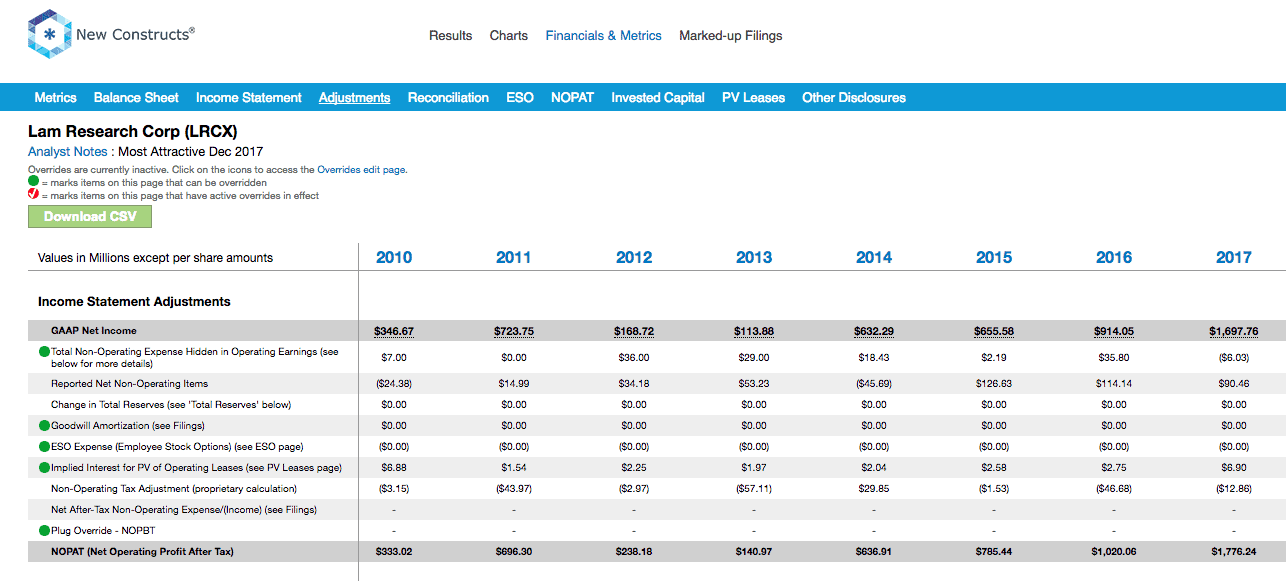Click the Most Attractive Dec 2017 text
Screen dimensions: 1286x581
tap(191, 152)
